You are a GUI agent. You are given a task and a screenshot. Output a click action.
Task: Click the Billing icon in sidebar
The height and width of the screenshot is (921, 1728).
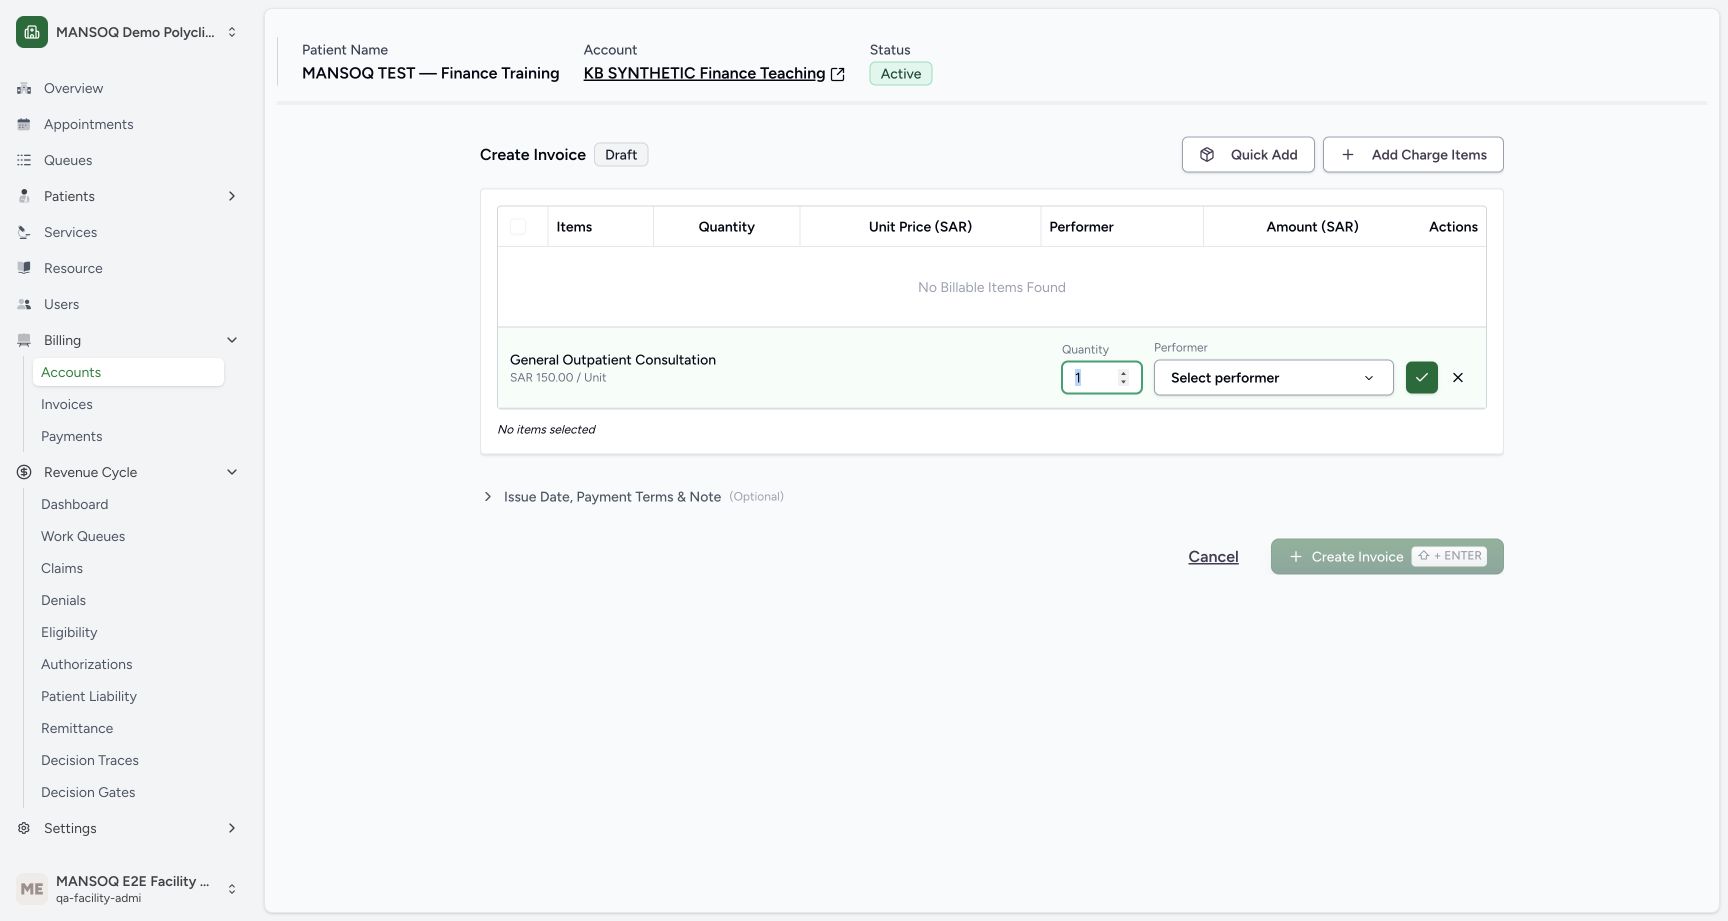click(x=24, y=340)
